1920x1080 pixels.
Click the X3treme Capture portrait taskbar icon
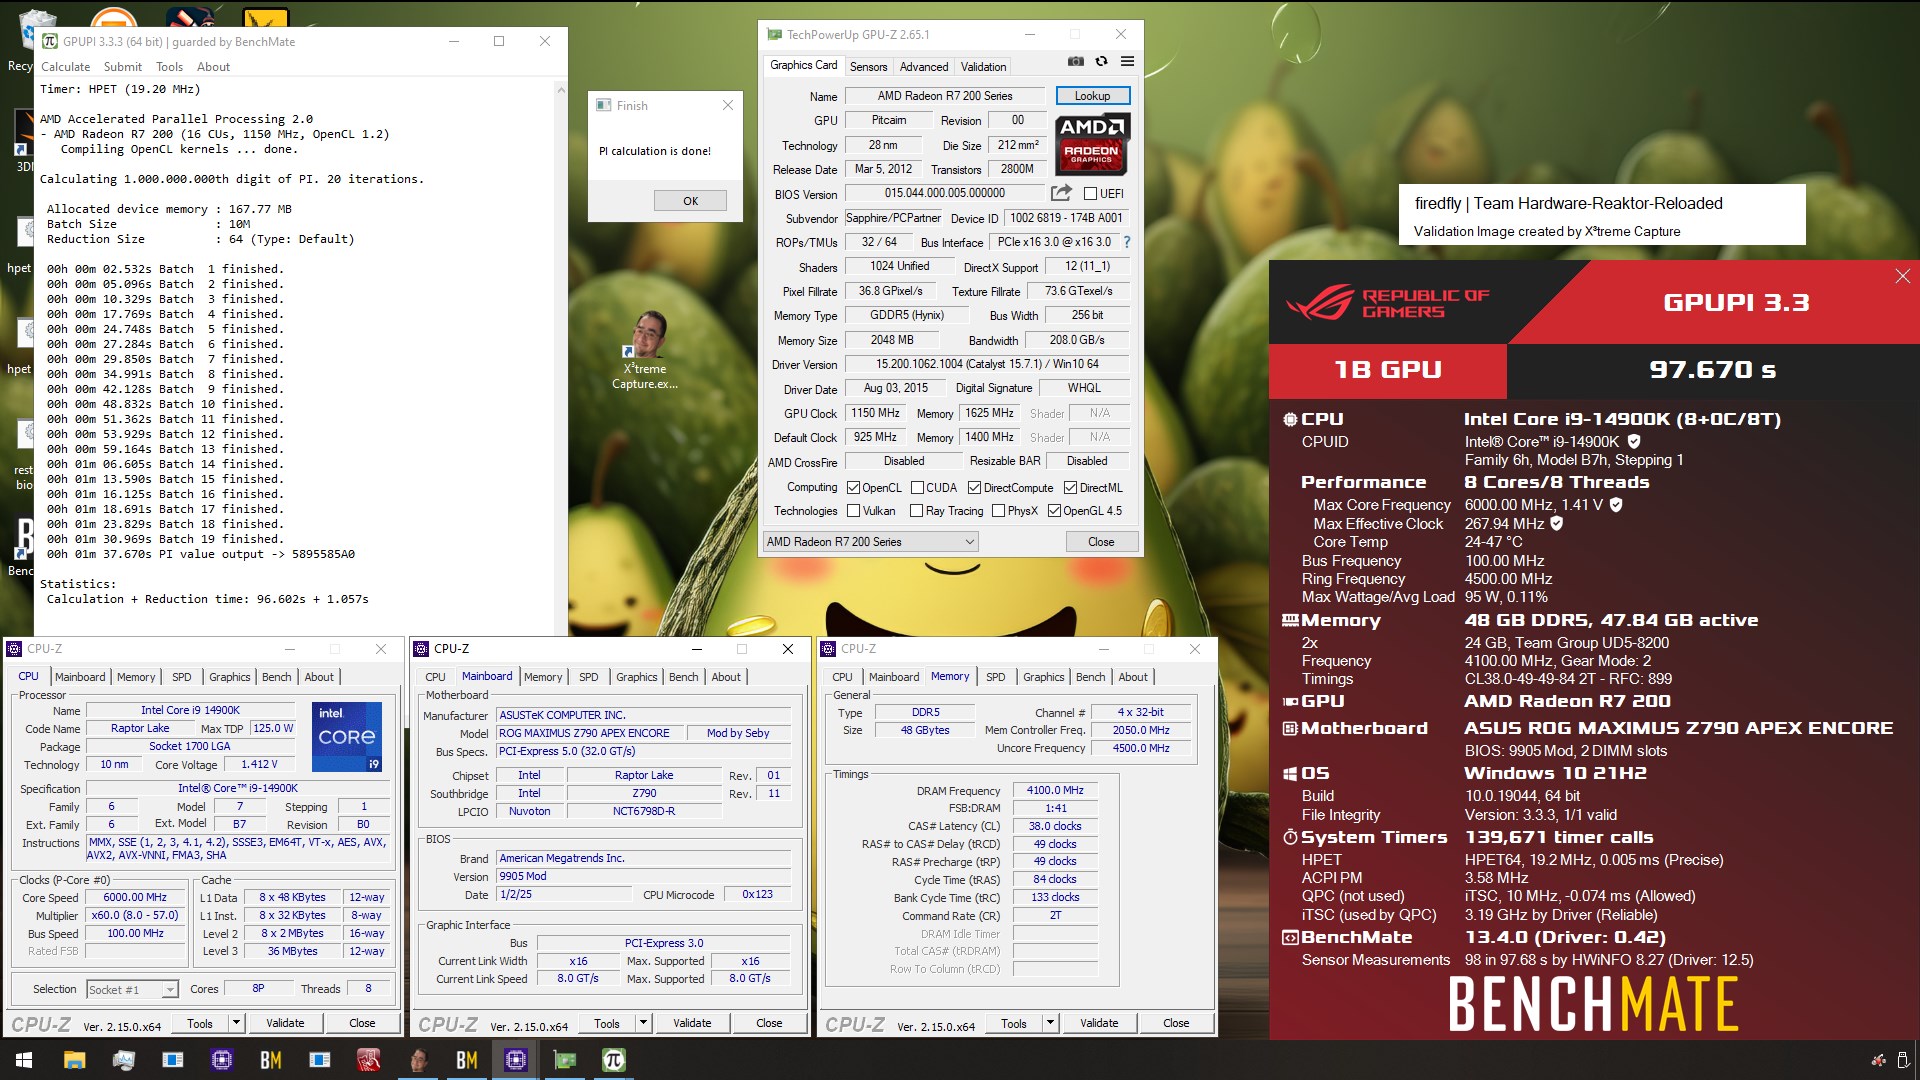[418, 1060]
